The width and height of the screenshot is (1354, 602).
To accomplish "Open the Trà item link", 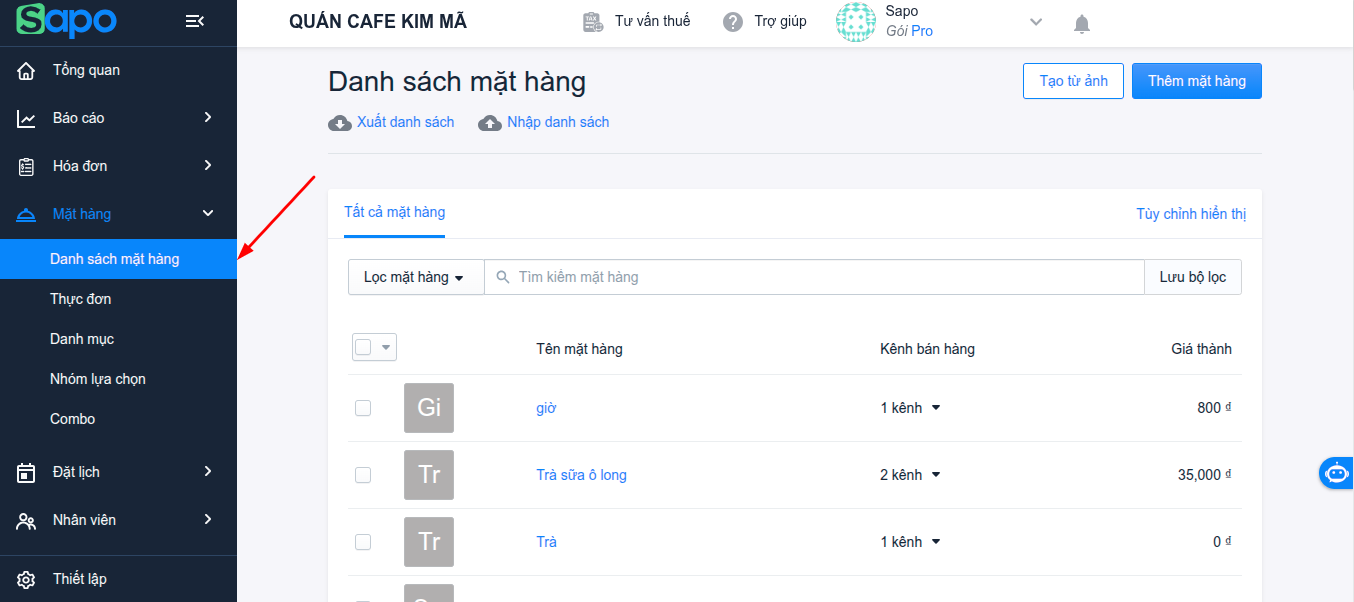I will [x=546, y=542].
